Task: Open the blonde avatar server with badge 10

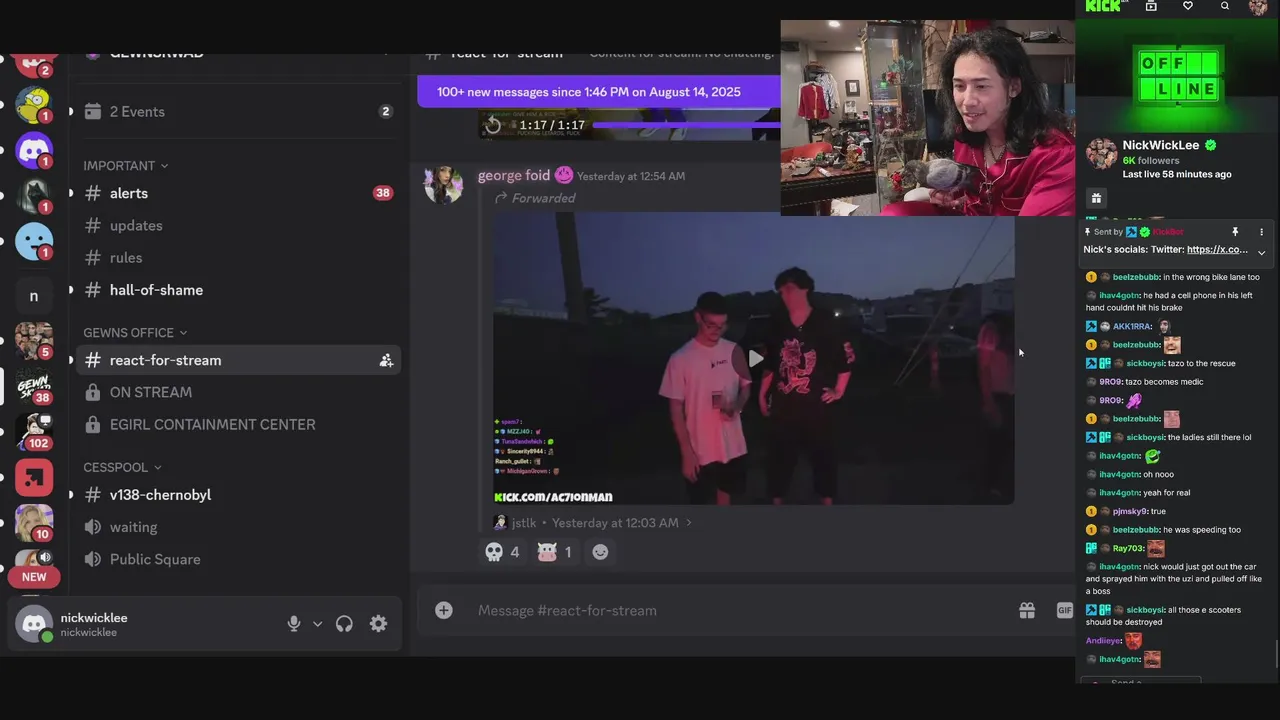Action: 34,522
